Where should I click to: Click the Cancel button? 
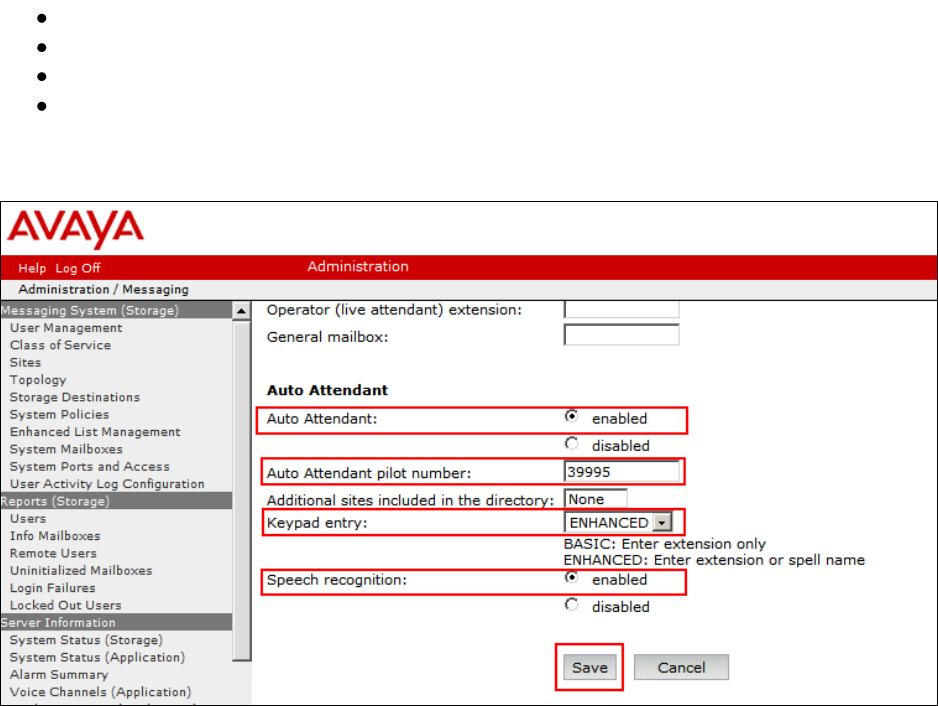[x=681, y=667]
